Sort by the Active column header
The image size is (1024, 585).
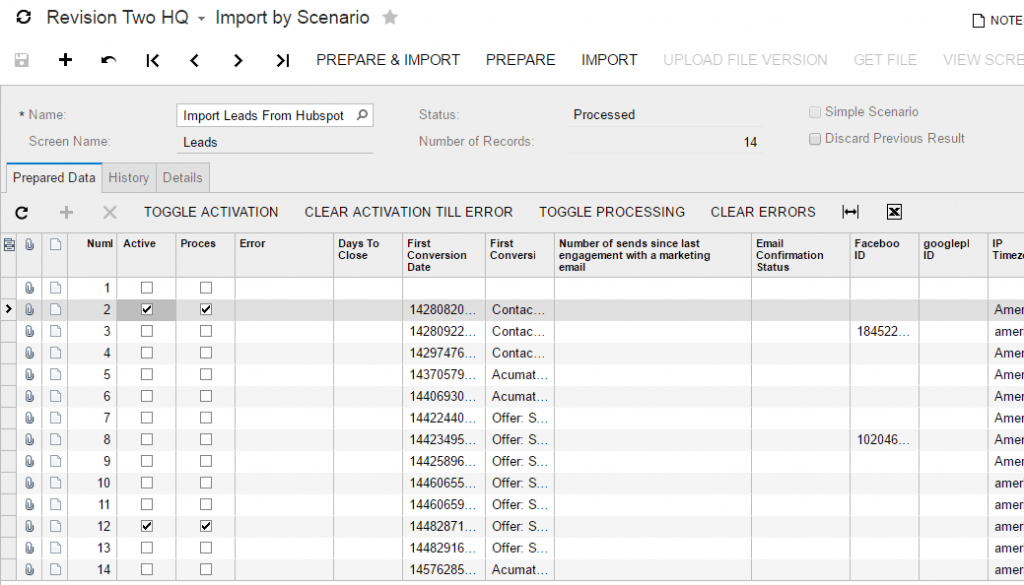(146, 255)
